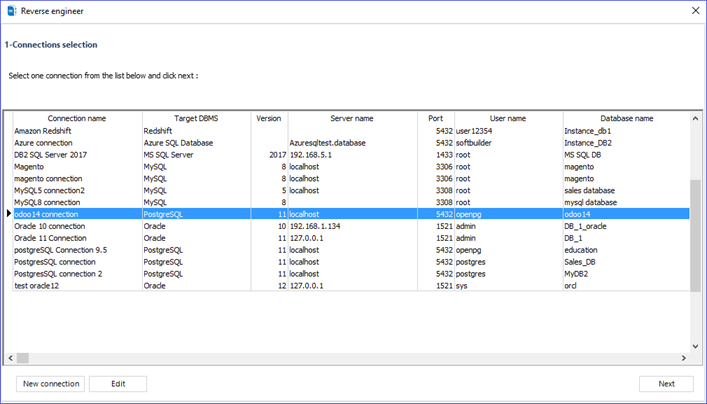
Task: Click the Database name column header
Action: pos(626,119)
